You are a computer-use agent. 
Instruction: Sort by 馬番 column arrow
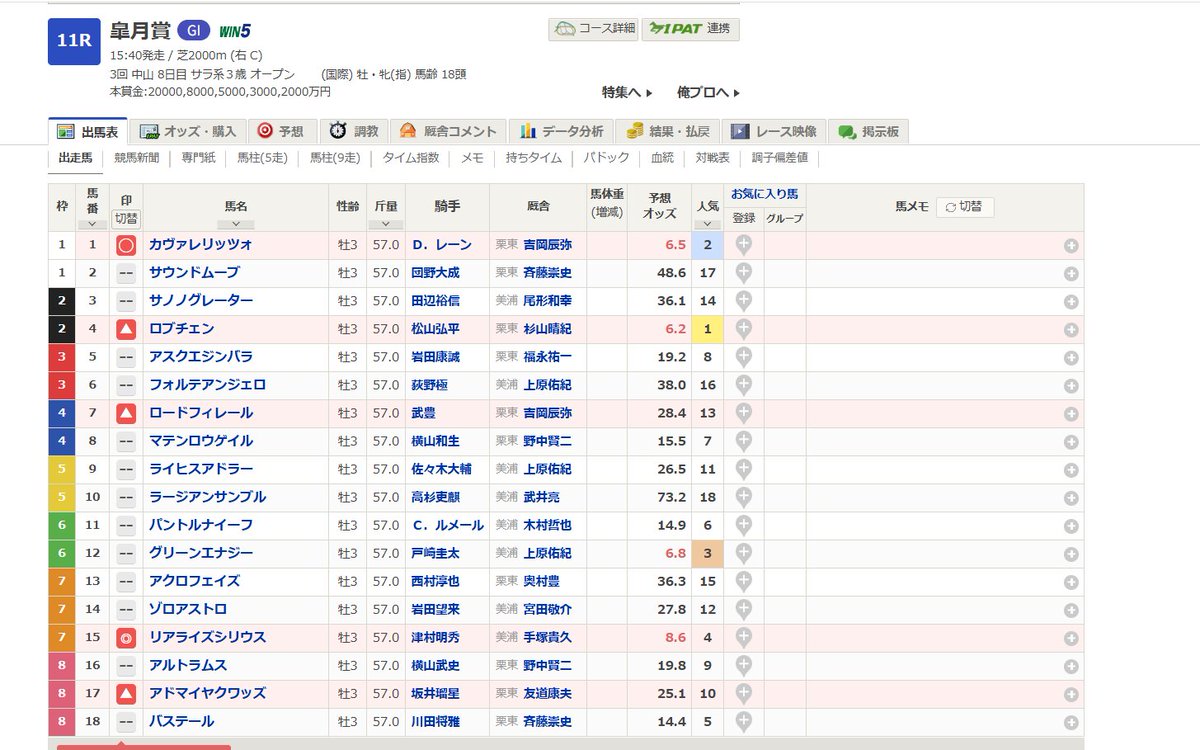92,224
